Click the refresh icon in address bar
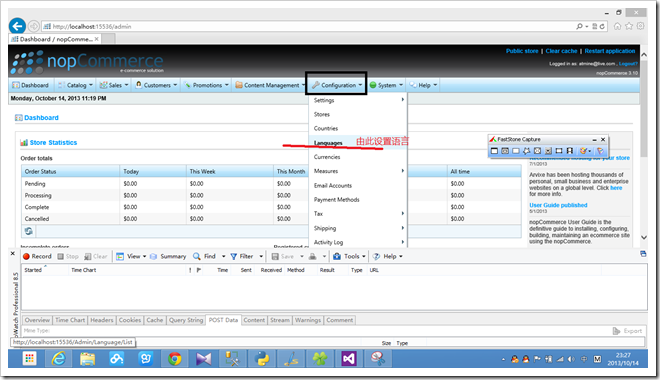The image size is (660, 380). (x=602, y=26)
